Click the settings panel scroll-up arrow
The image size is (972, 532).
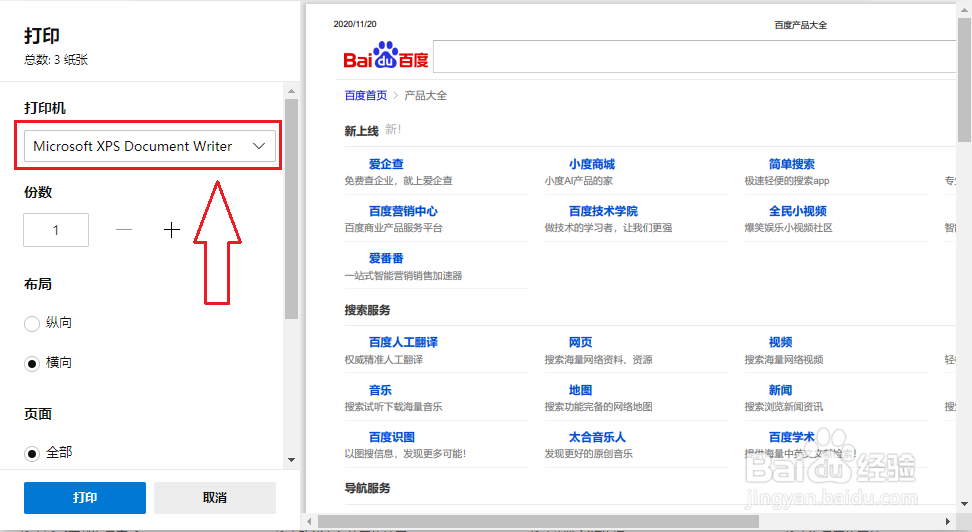pos(291,91)
